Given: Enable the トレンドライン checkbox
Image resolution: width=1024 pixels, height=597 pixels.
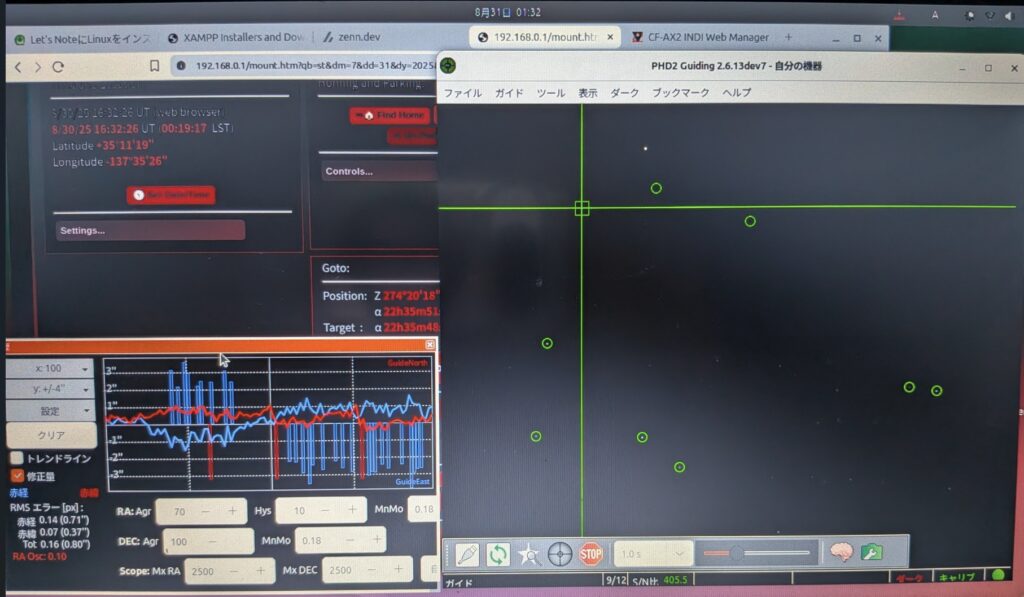Looking at the screenshot, I should [17, 457].
